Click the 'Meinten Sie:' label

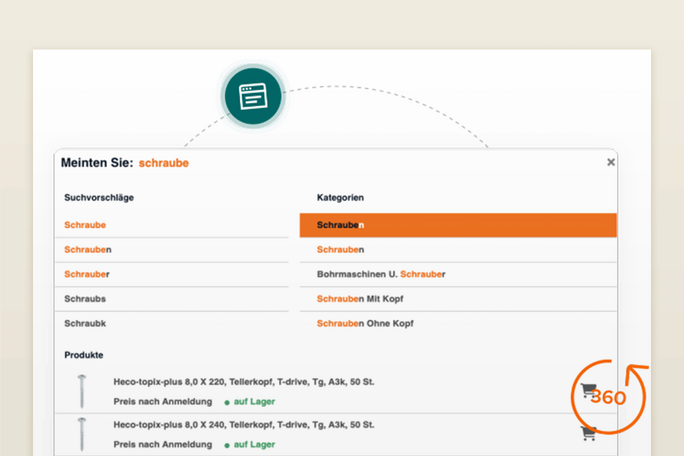coord(97,163)
